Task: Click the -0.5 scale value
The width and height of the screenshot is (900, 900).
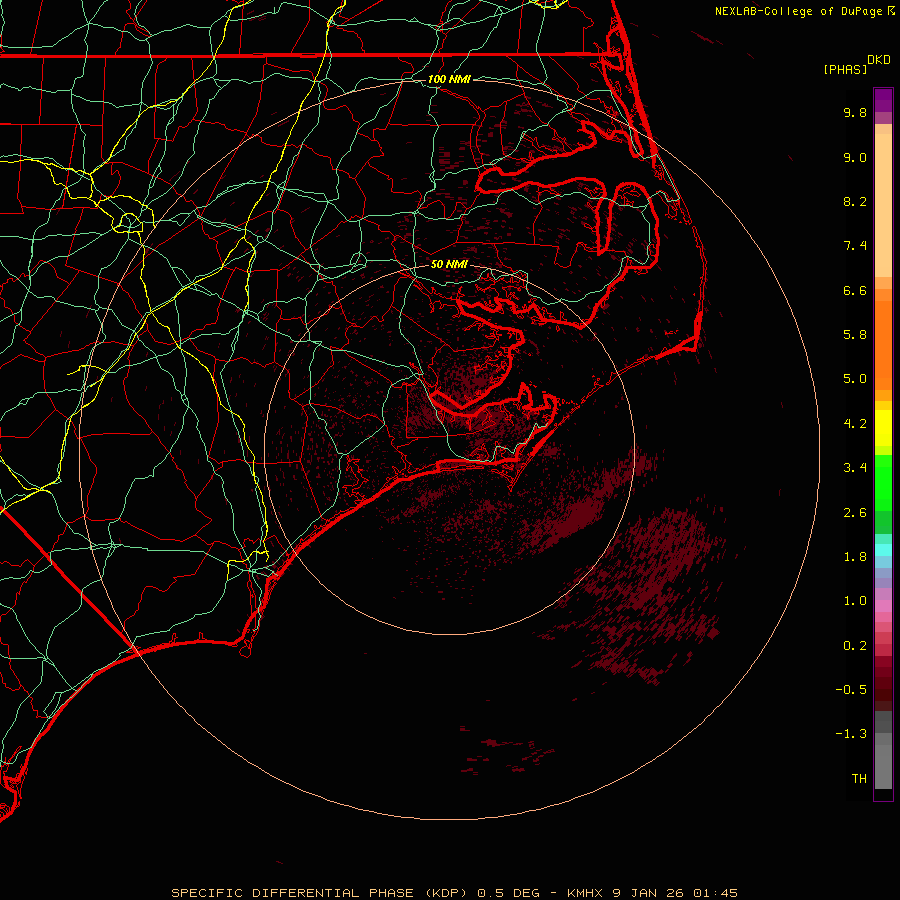Action: pos(851,690)
